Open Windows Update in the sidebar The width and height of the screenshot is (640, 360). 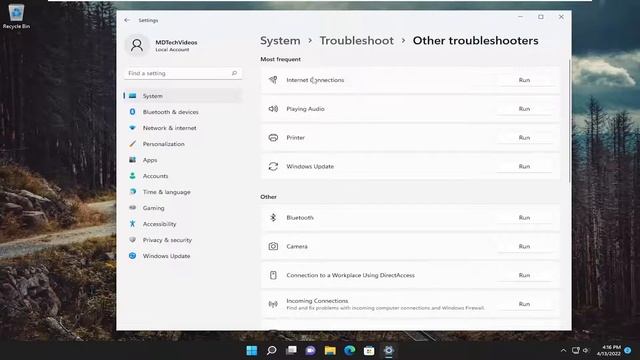click(182, 256)
